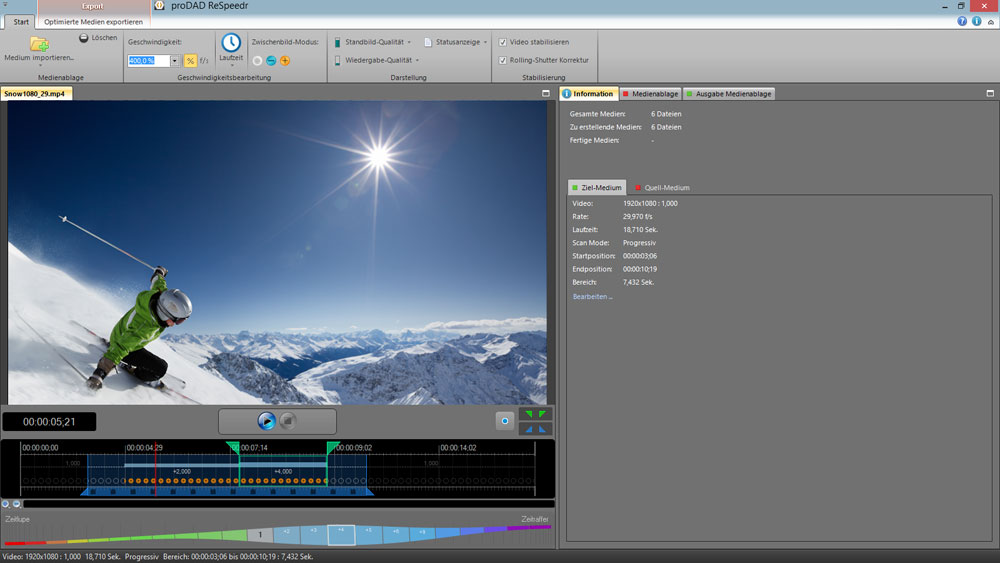Uncheck Rolling-Shutter Korrektur
This screenshot has width=1000, height=563.
click(502, 60)
